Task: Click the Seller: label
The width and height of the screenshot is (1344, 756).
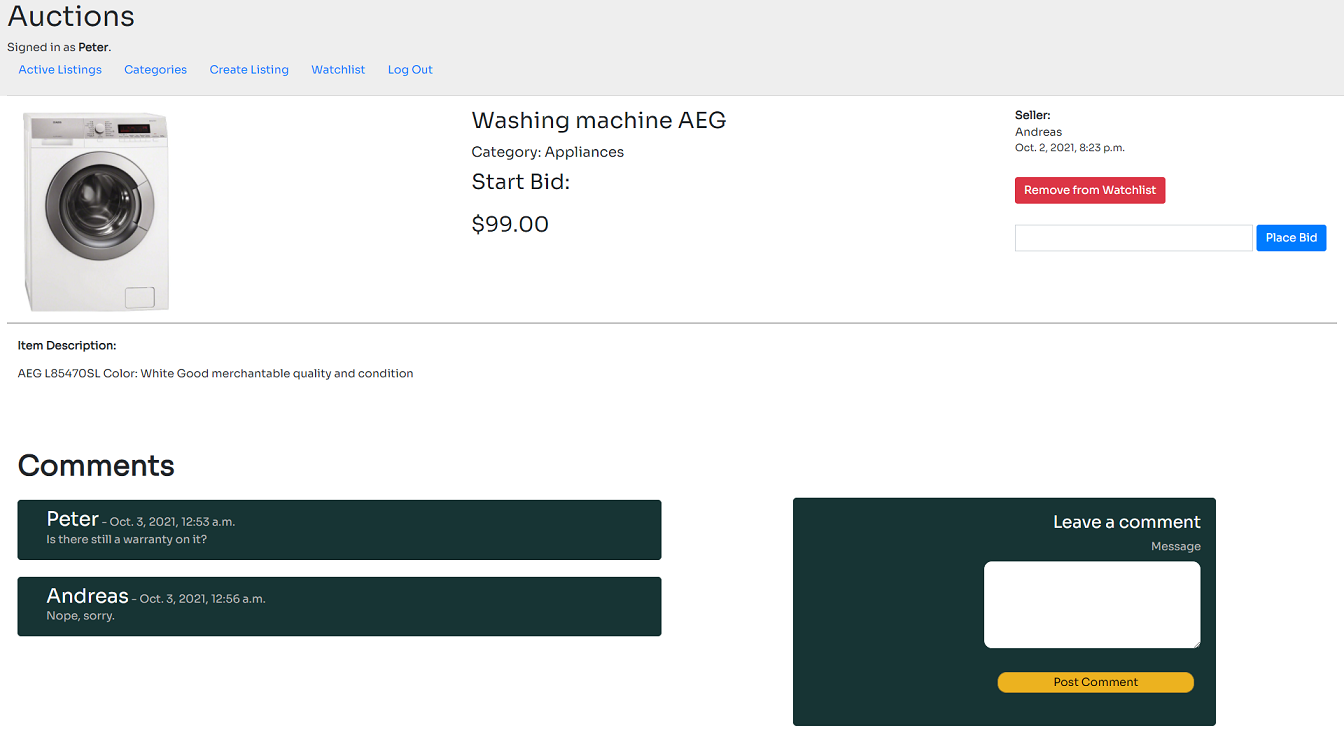Action: click(1033, 116)
